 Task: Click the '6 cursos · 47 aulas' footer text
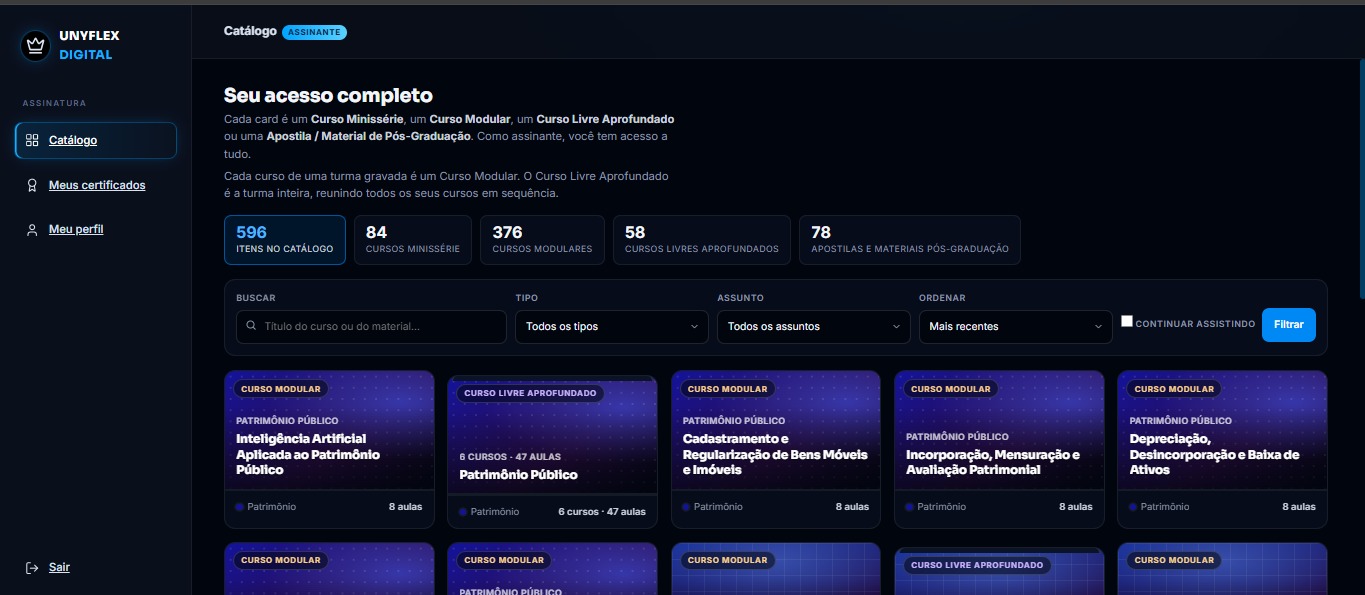click(602, 512)
